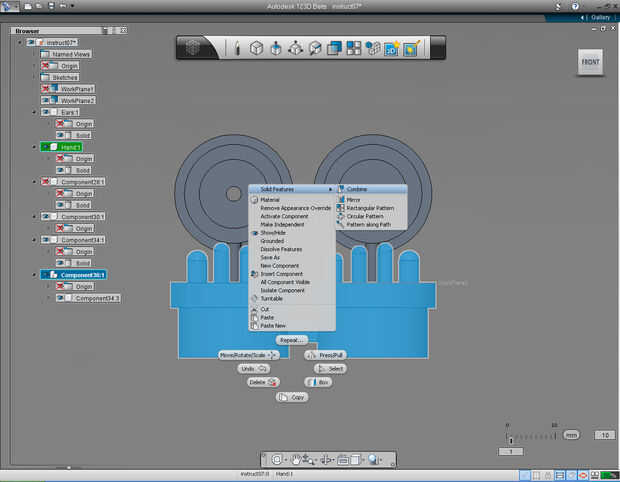Select Isolate Component in context menu
Image resolution: width=620 pixels, height=482 pixels.
click(292, 290)
